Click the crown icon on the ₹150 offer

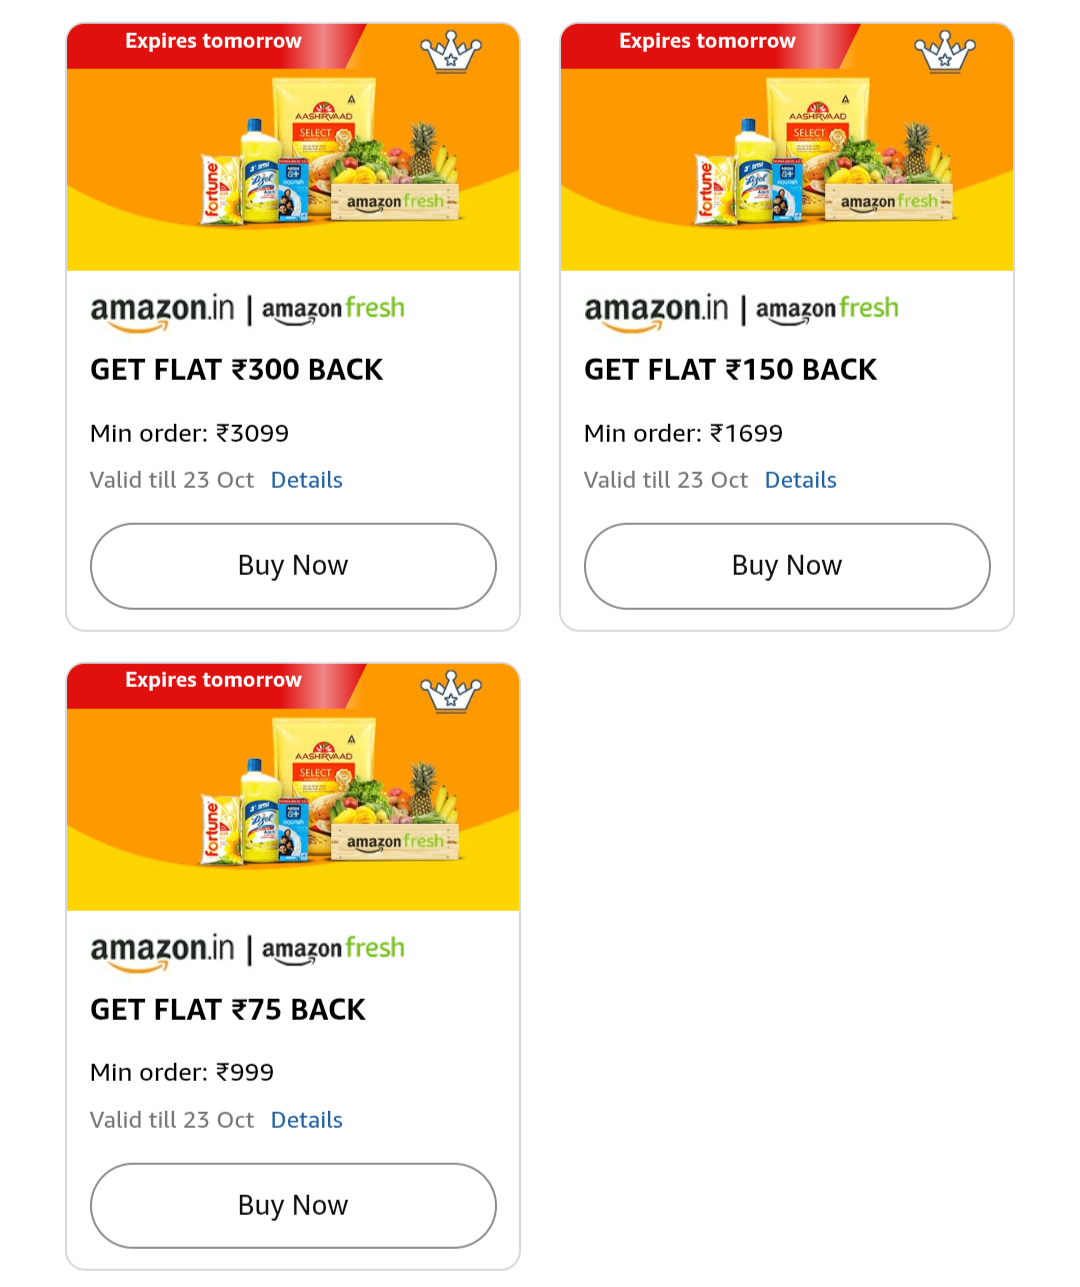point(945,52)
